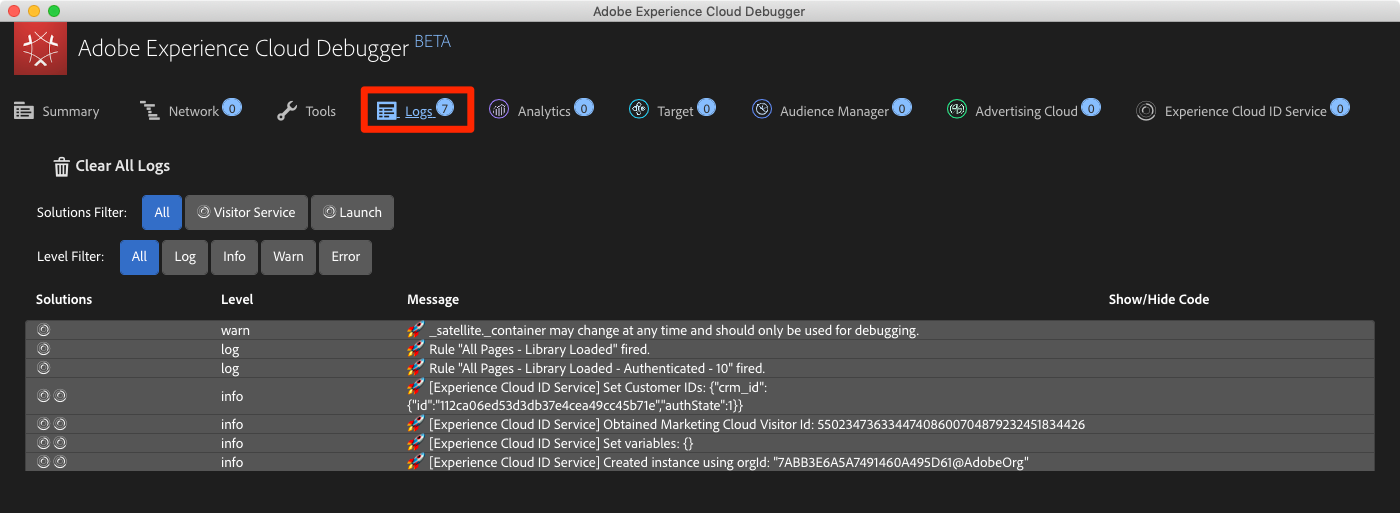Click Clear All Logs
Image resolution: width=1400 pixels, height=513 pixels.
click(112, 166)
